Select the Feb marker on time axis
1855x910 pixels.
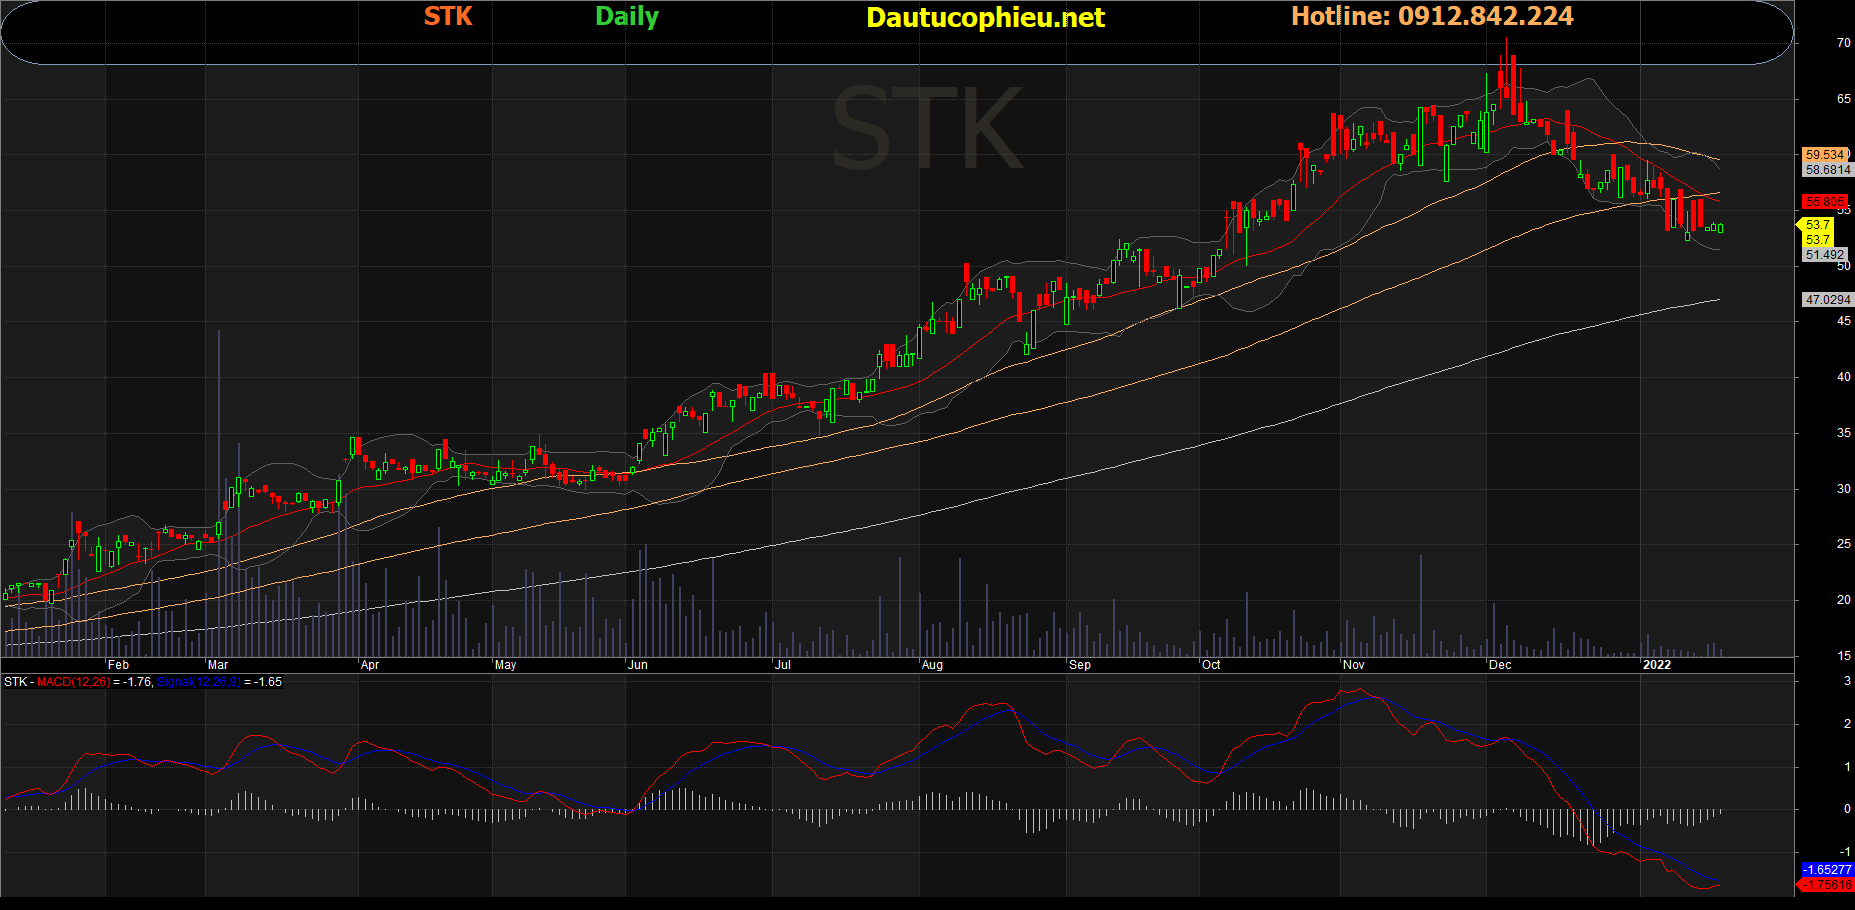tap(118, 665)
